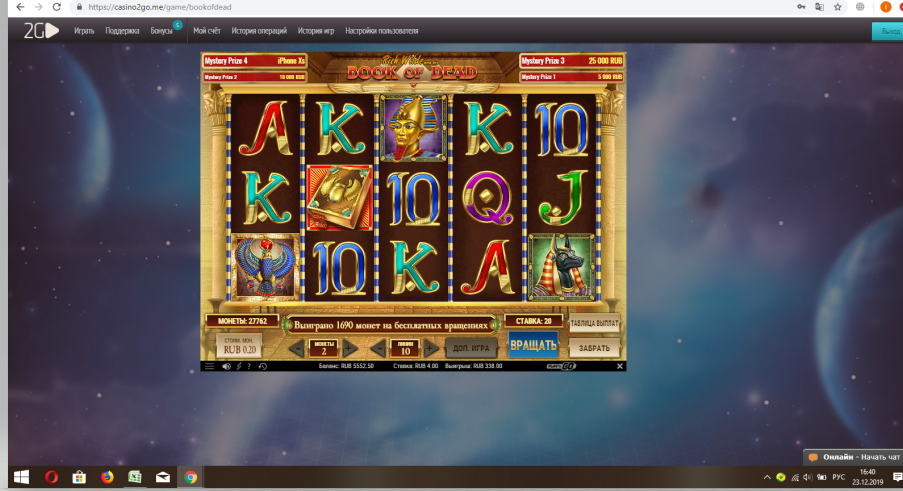This screenshot has width=903, height=491.
Task: Click the ДОП. ИГРА gamble button
Action: 471,348
